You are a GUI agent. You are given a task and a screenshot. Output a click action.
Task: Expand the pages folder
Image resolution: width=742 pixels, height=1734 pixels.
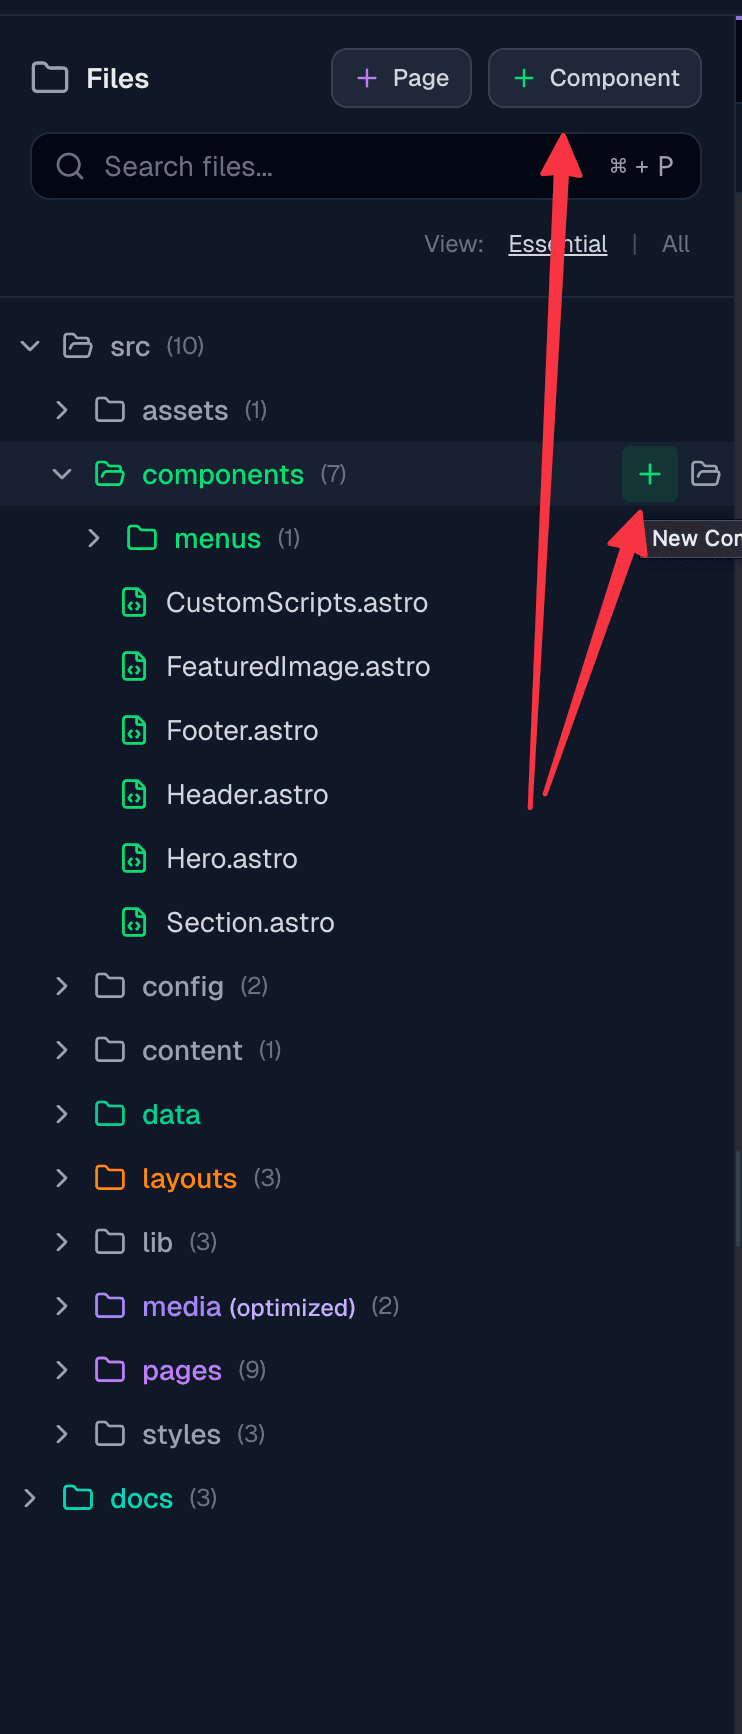click(61, 1370)
